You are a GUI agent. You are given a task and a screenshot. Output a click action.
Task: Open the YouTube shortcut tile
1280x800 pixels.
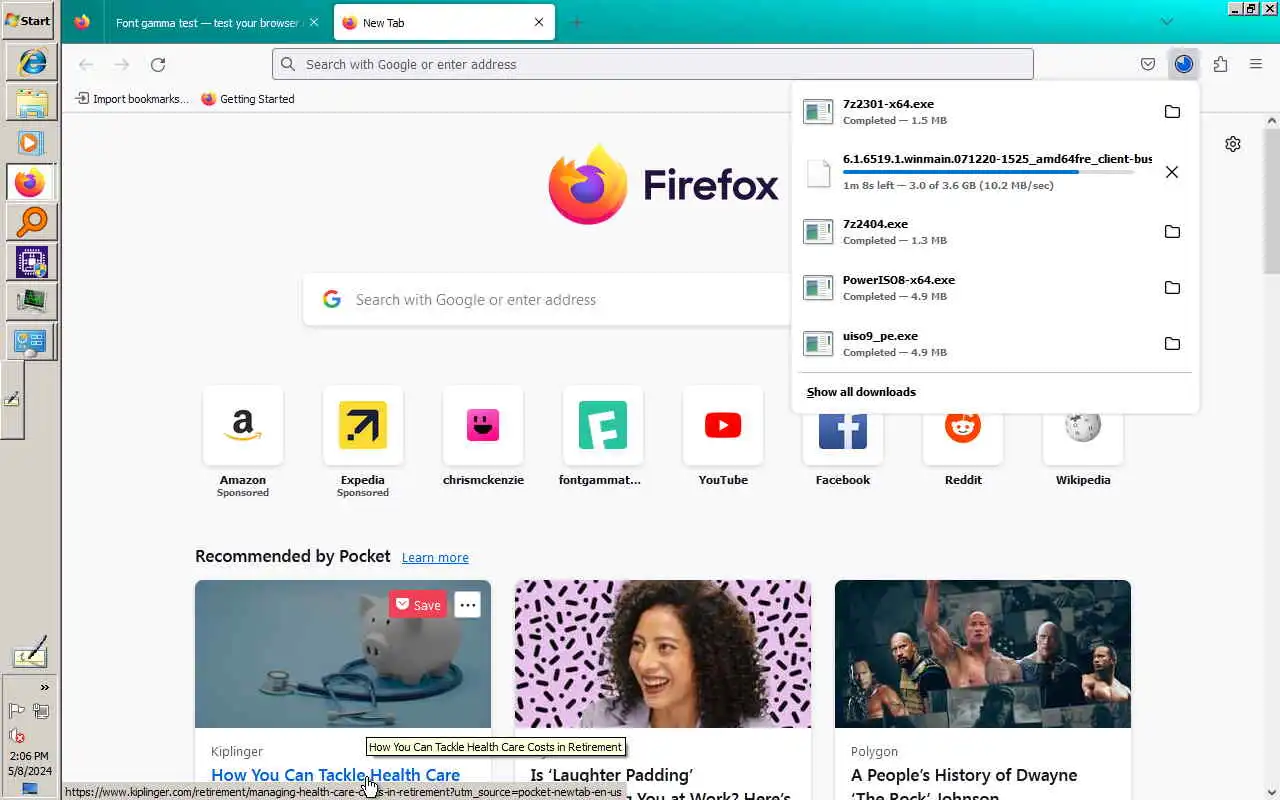click(x=723, y=426)
